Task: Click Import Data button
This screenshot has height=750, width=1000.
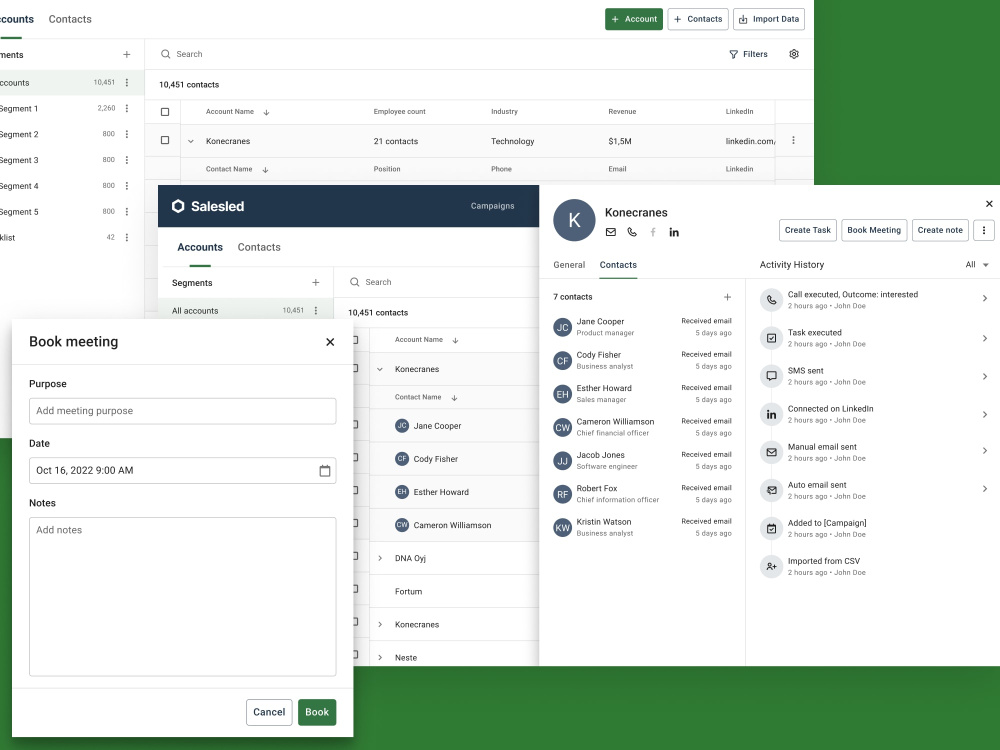Action: pyautogui.click(x=769, y=19)
